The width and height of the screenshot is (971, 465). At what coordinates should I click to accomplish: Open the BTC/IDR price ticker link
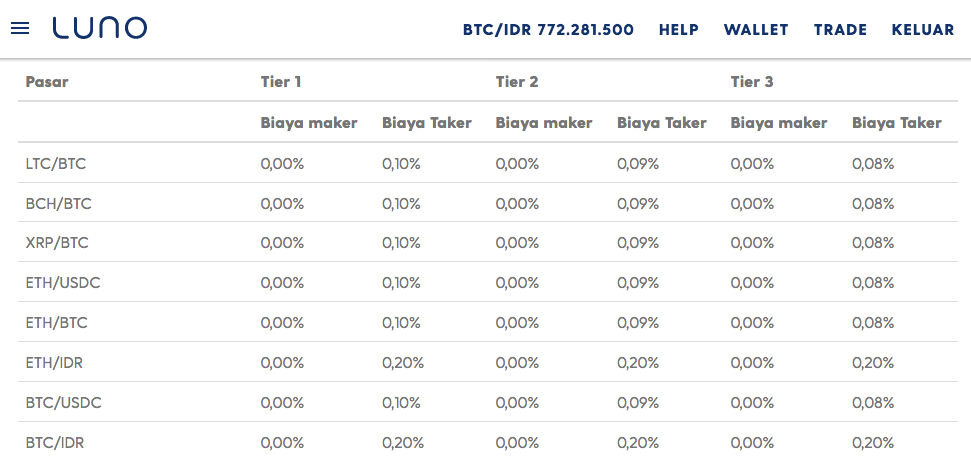pos(548,30)
